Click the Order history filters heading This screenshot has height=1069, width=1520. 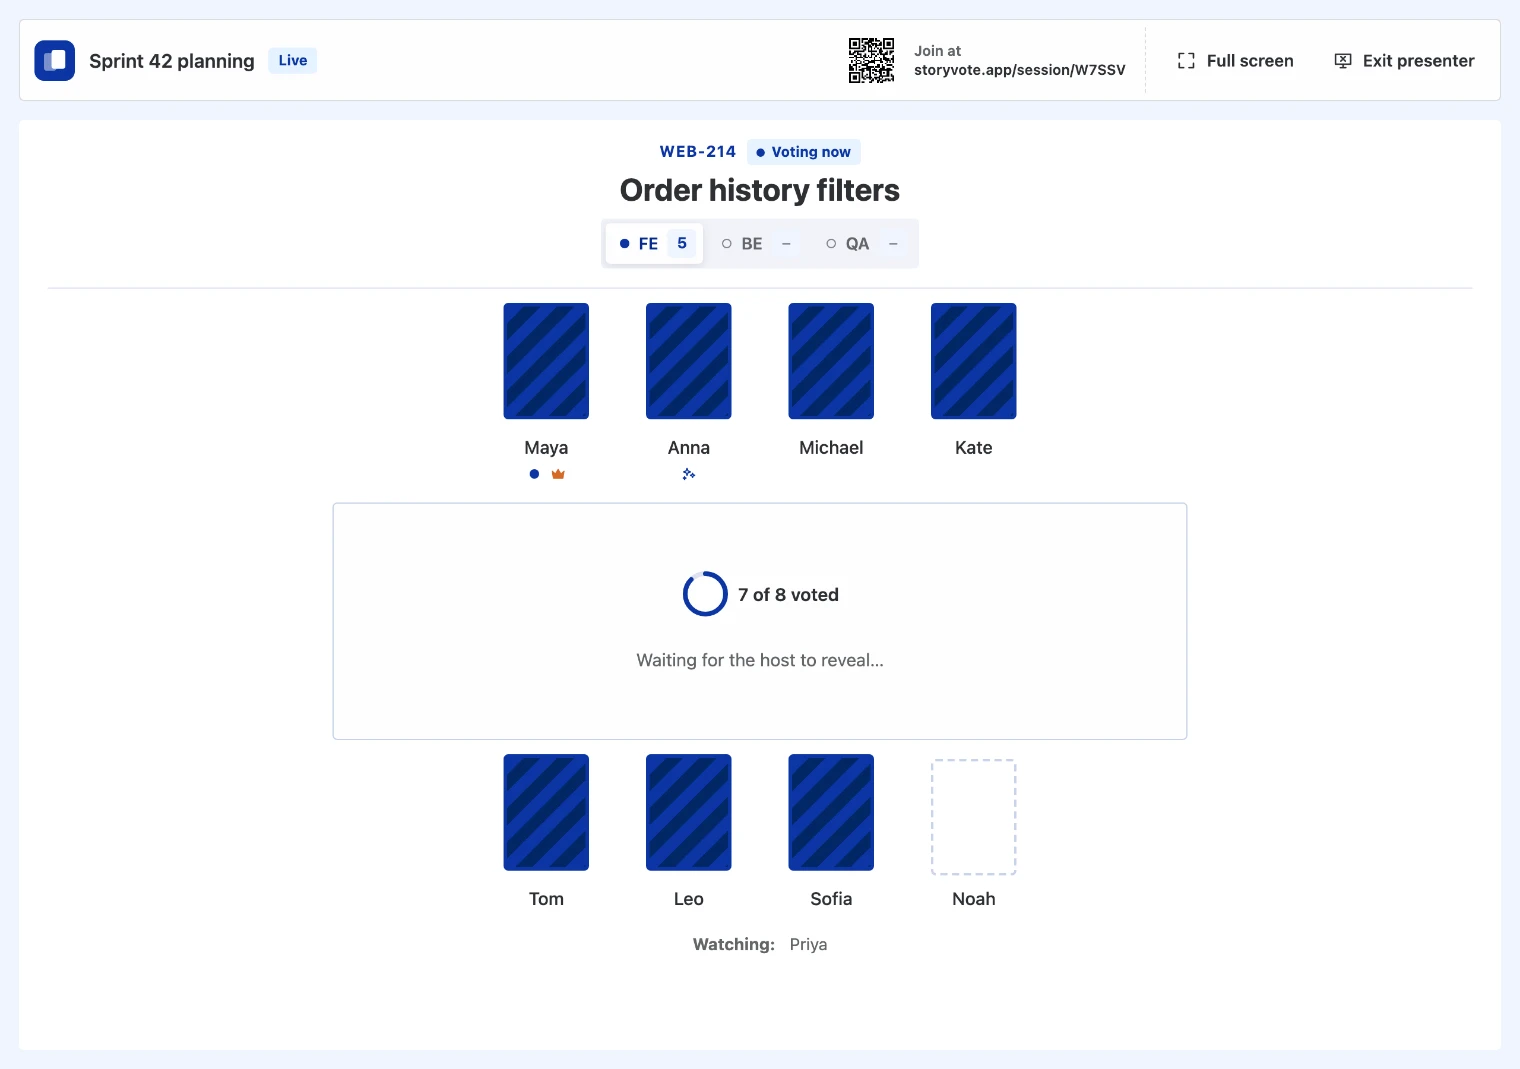[x=760, y=190]
